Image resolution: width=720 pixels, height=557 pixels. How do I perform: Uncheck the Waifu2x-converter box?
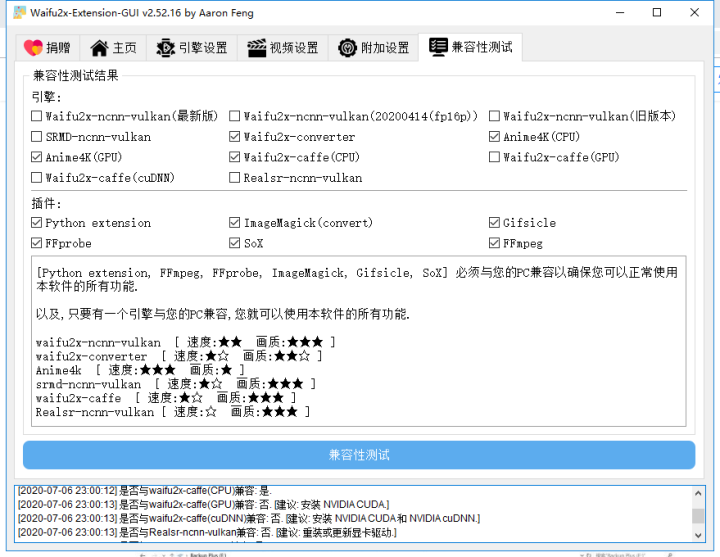tap(234, 136)
